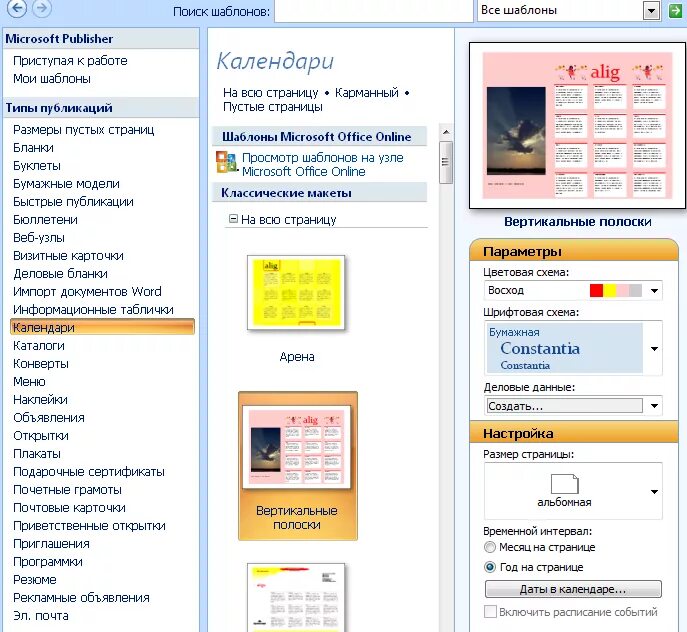
Task: Jump to 'На всю страницу' top link
Action: pyautogui.click(x=270, y=92)
